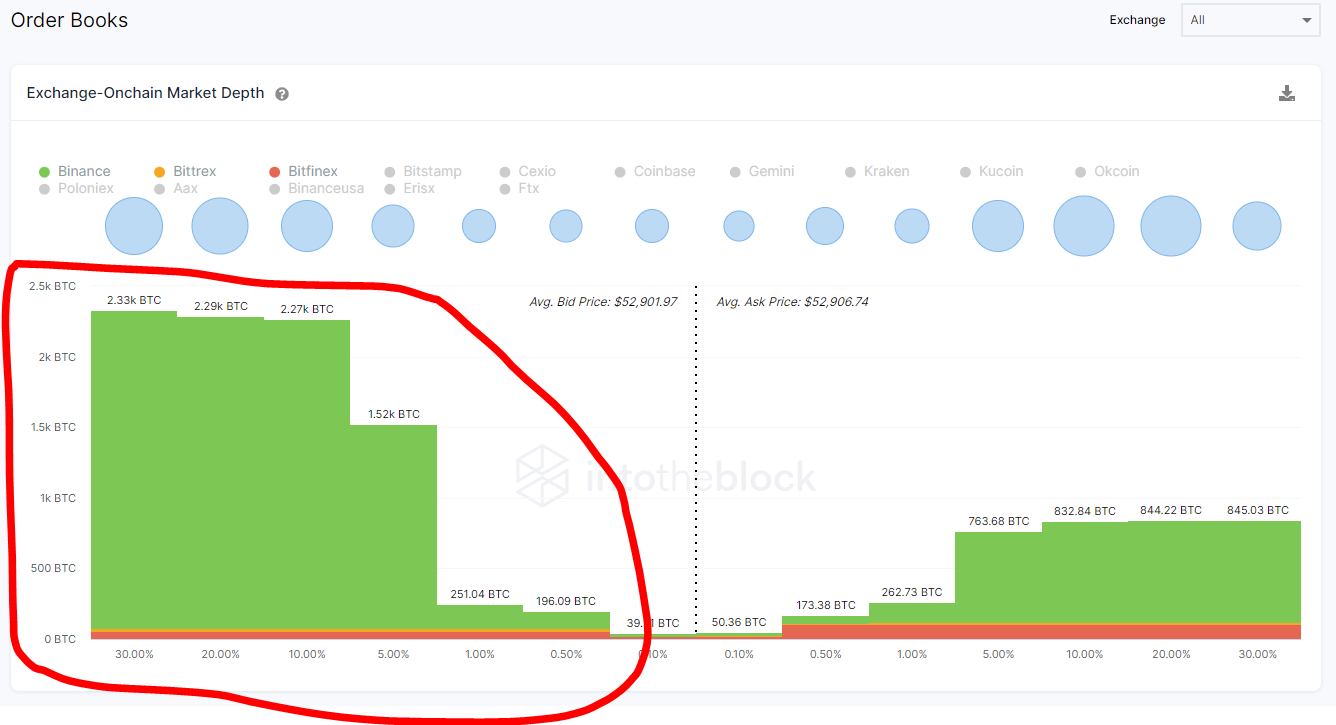Click bubble above 30.00% ask column
The height and width of the screenshot is (725, 1336).
[1257, 226]
